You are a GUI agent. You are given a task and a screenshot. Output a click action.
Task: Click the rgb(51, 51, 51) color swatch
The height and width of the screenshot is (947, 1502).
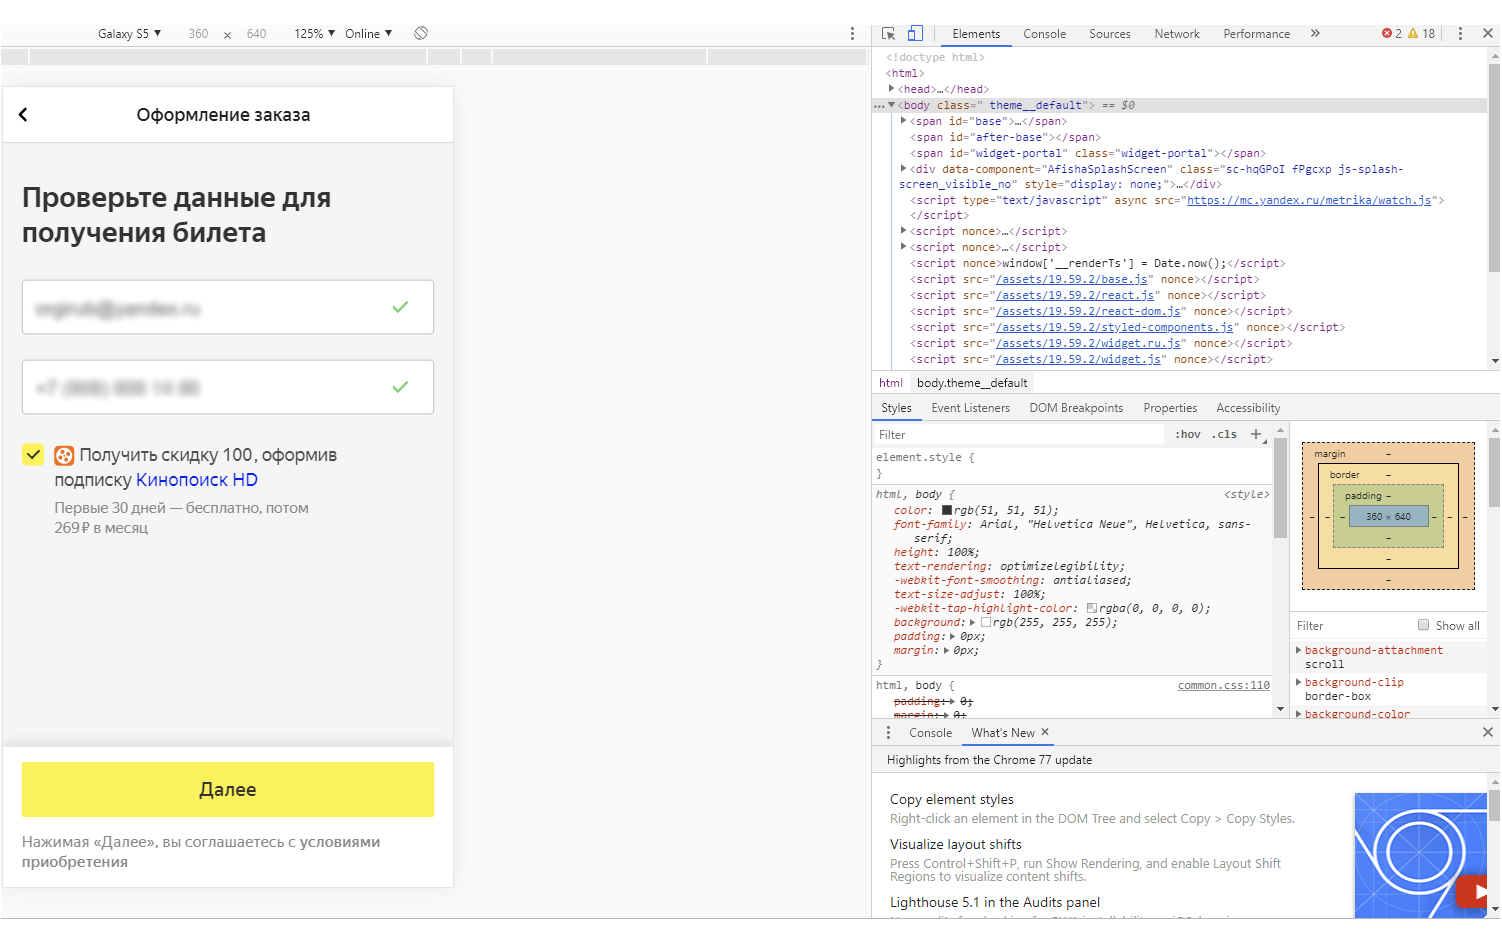[x=947, y=510]
